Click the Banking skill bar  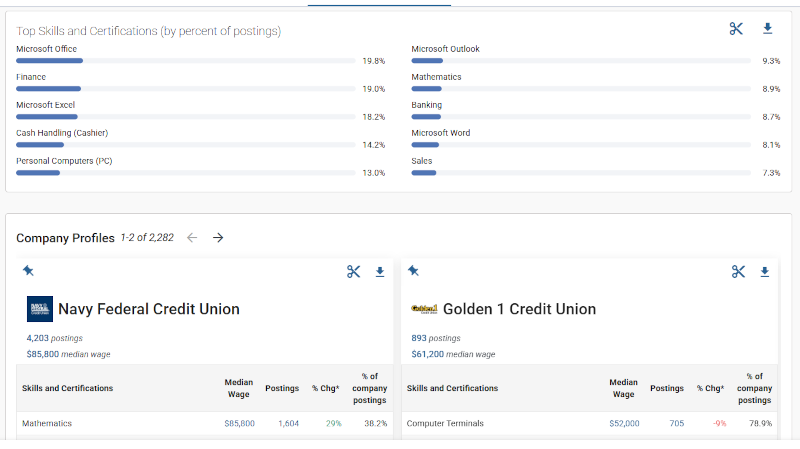(581, 117)
